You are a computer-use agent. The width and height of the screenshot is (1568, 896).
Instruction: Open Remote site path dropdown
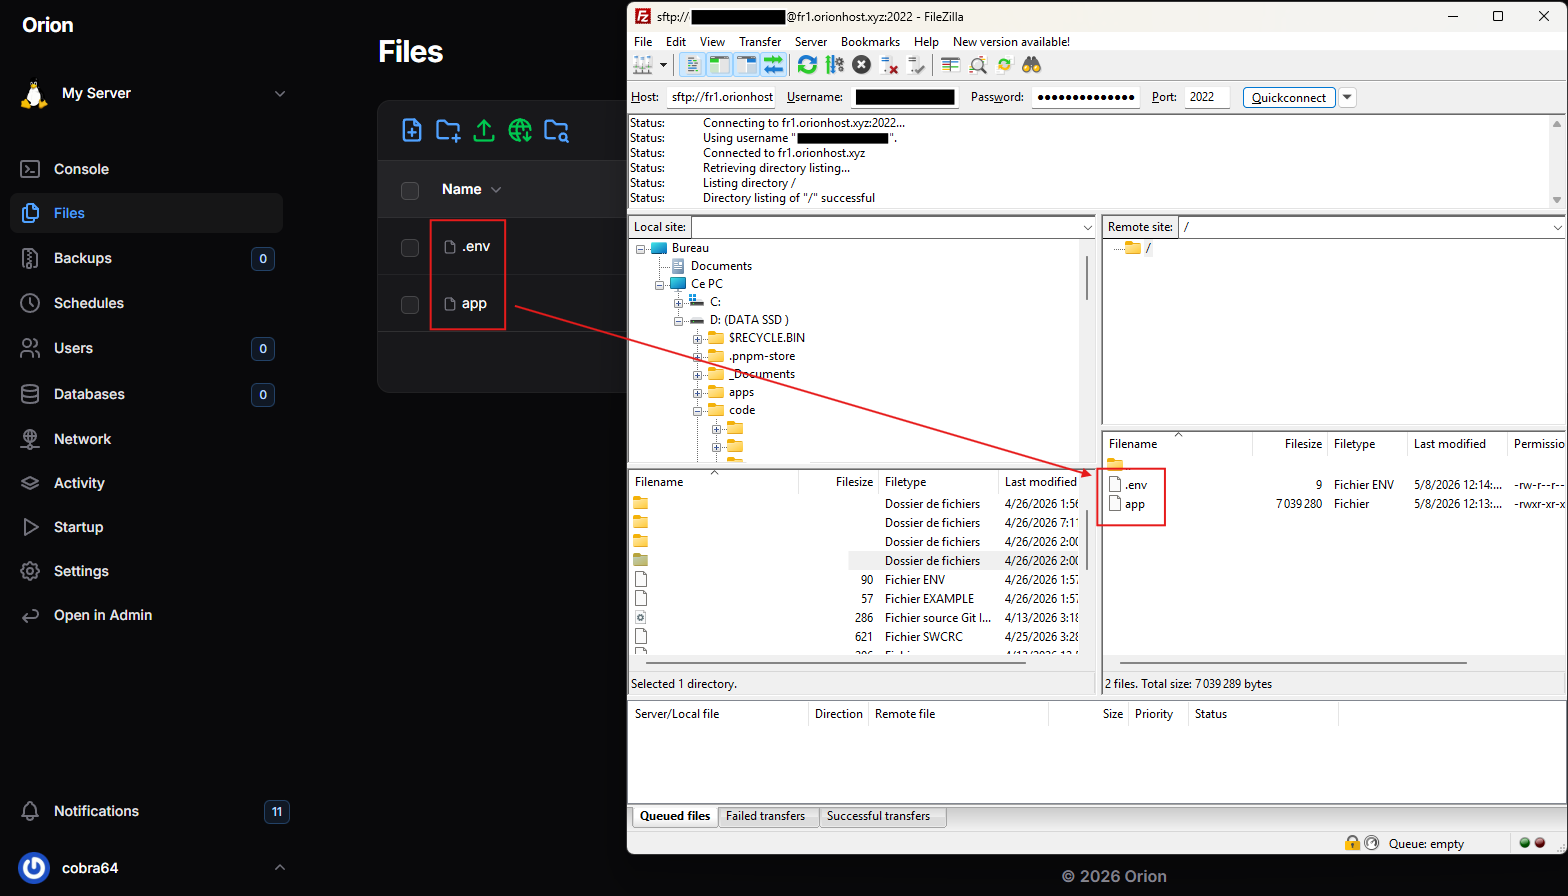(x=1557, y=228)
